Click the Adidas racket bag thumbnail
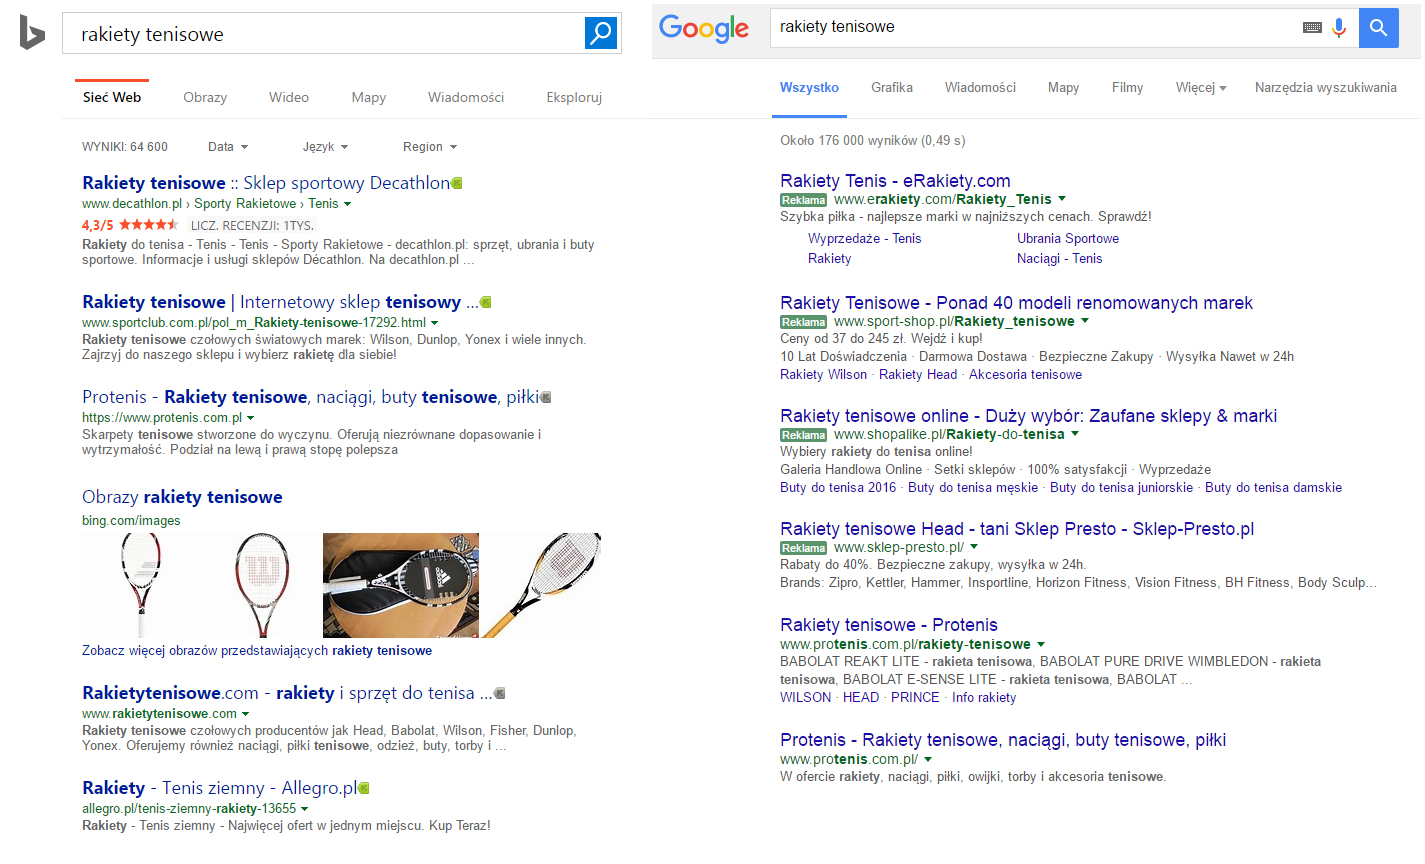The height and width of the screenshot is (864, 1425). (400, 585)
